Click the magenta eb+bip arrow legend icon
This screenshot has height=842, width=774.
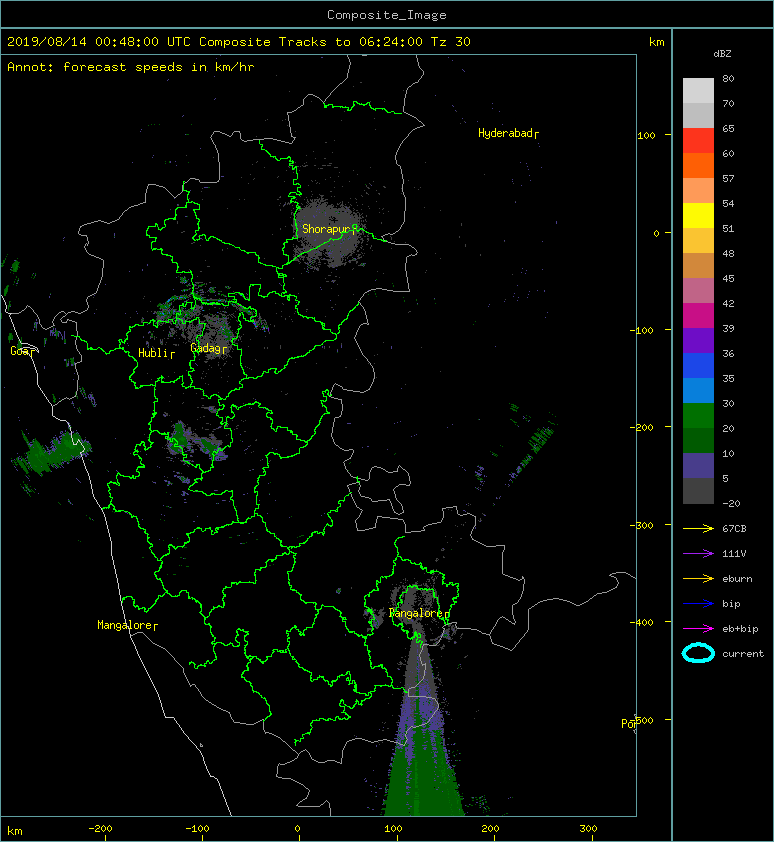pos(698,628)
